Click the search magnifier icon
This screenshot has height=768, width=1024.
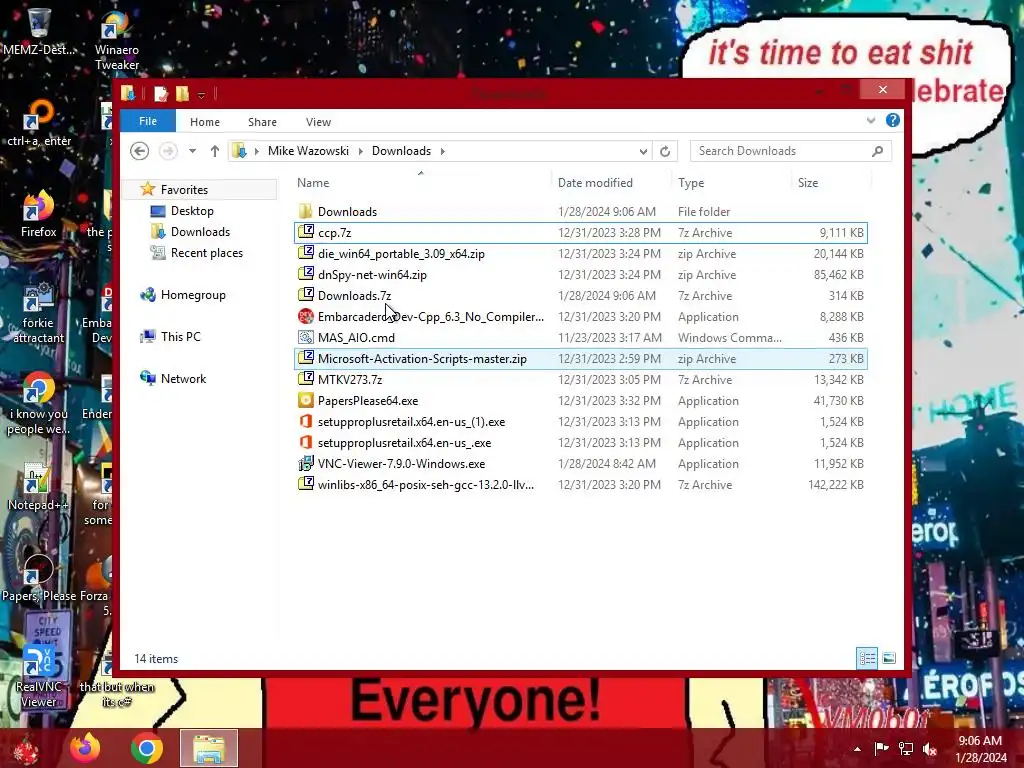coord(878,151)
